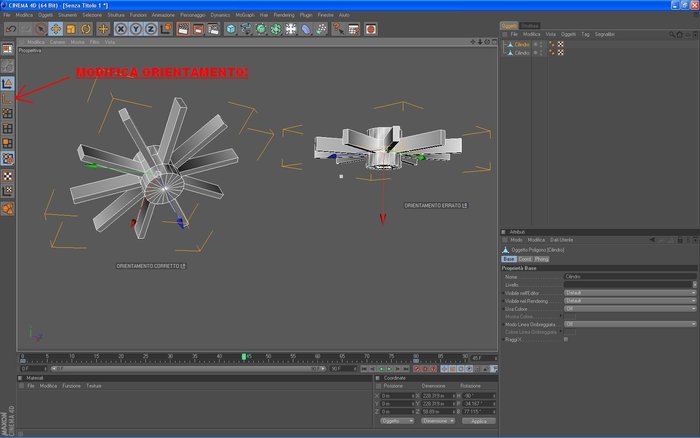Click the Applica button
Viewport: 700px width, 438px height.
[x=479, y=421]
